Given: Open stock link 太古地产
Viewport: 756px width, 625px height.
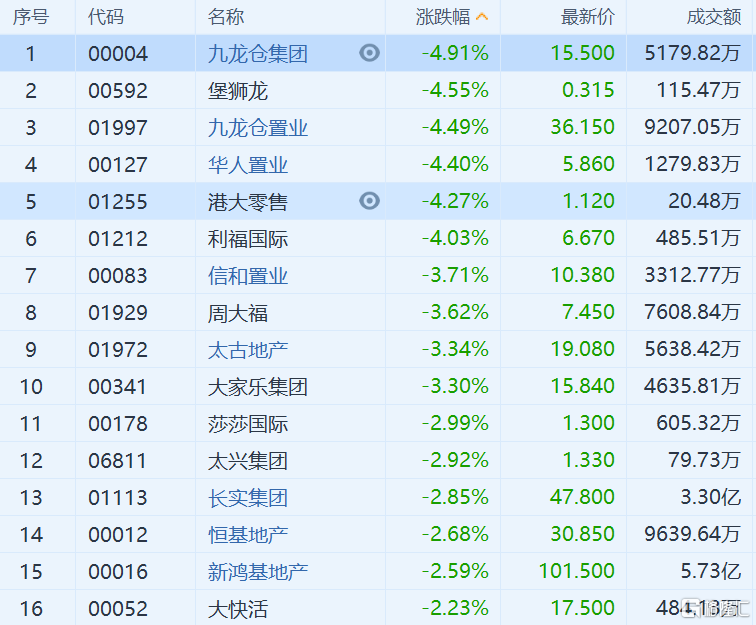Looking at the screenshot, I should coord(248,350).
